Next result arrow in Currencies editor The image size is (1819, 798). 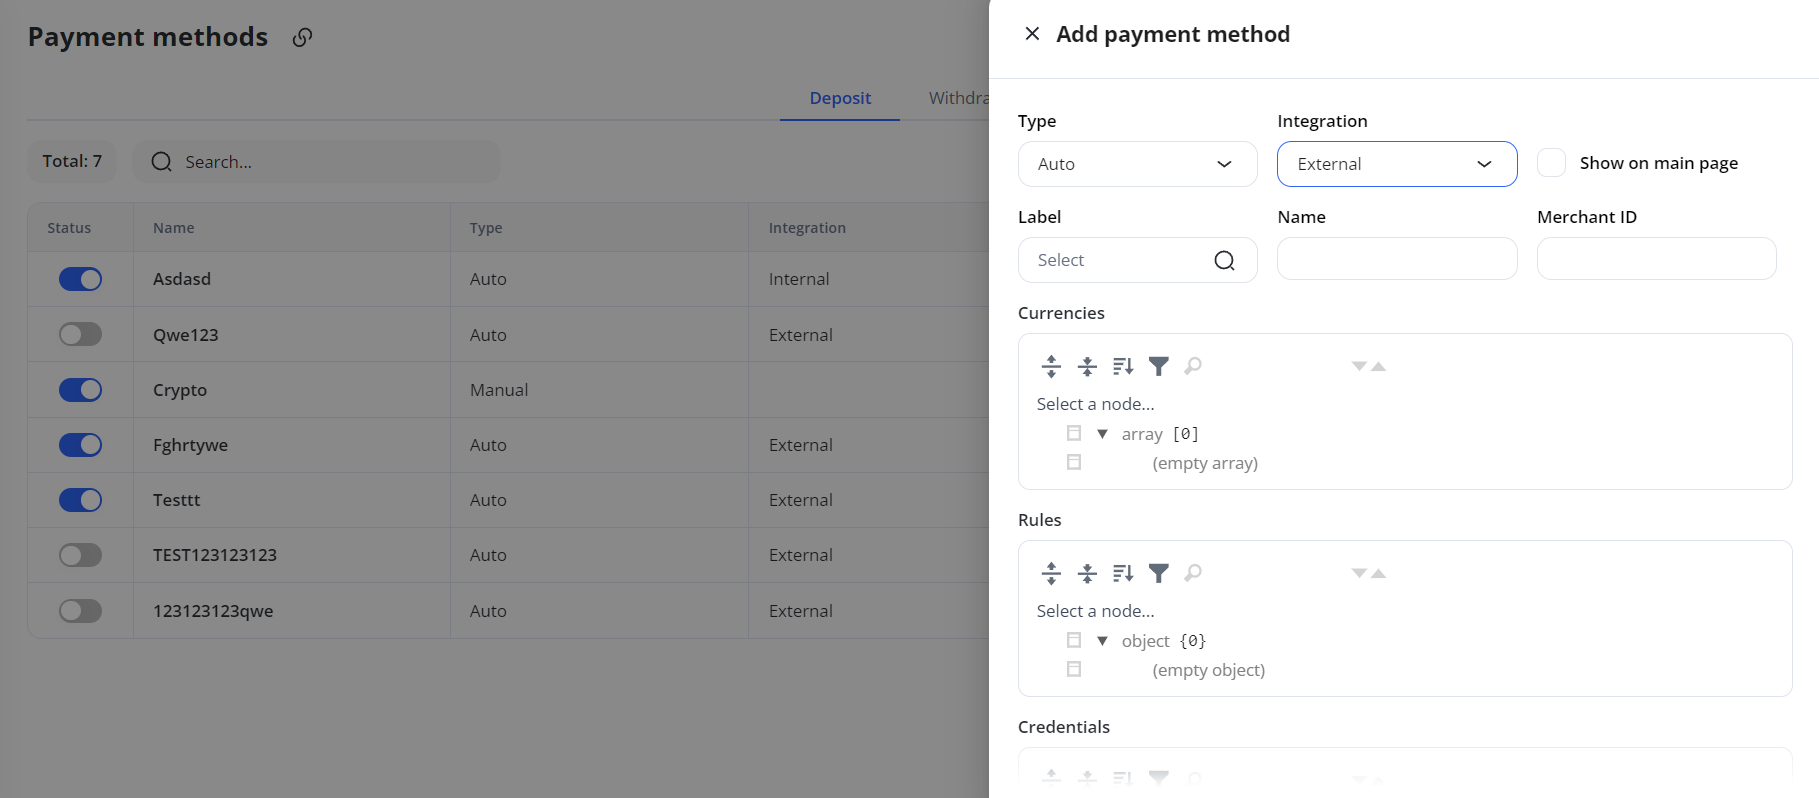click(x=1359, y=366)
